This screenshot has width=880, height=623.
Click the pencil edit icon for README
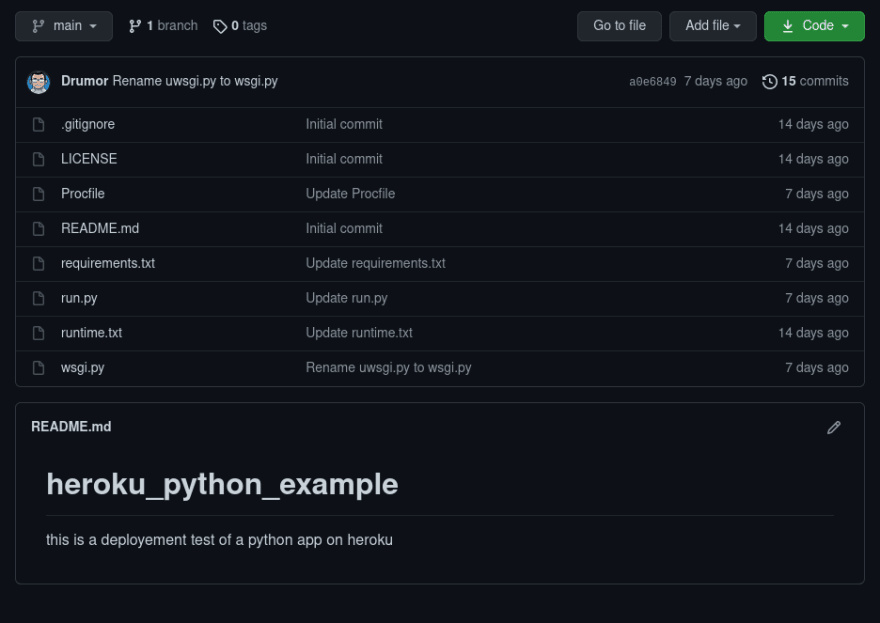(x=834, y=428)
